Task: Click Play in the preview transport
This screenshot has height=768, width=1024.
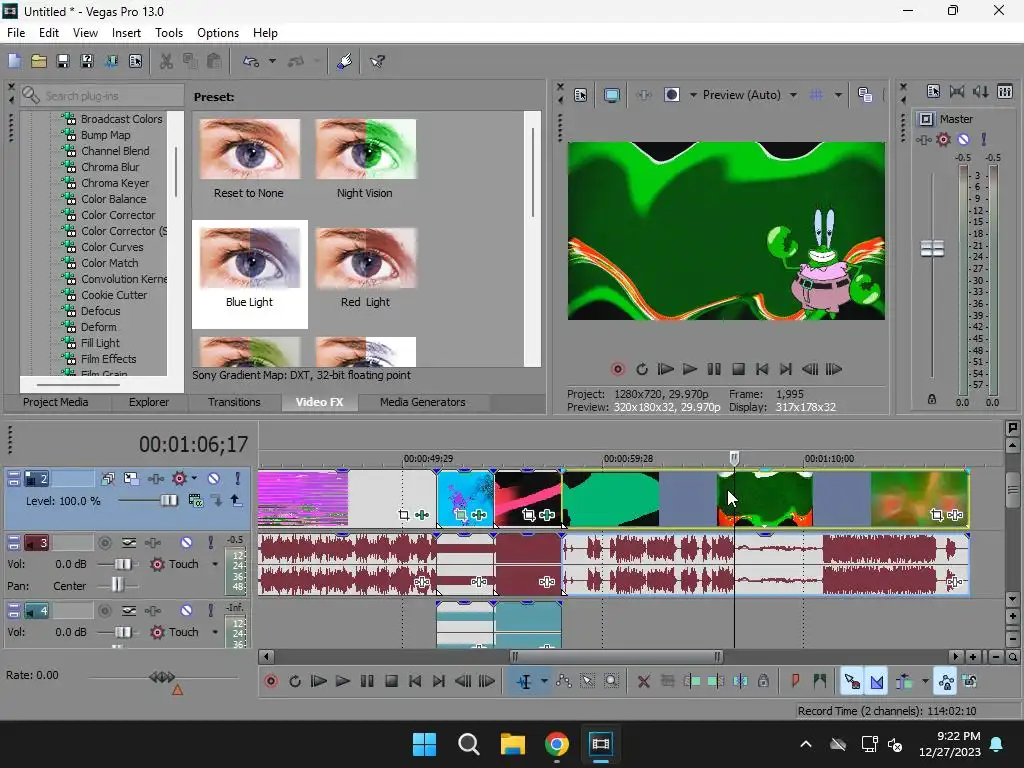Action: (690, 370)
